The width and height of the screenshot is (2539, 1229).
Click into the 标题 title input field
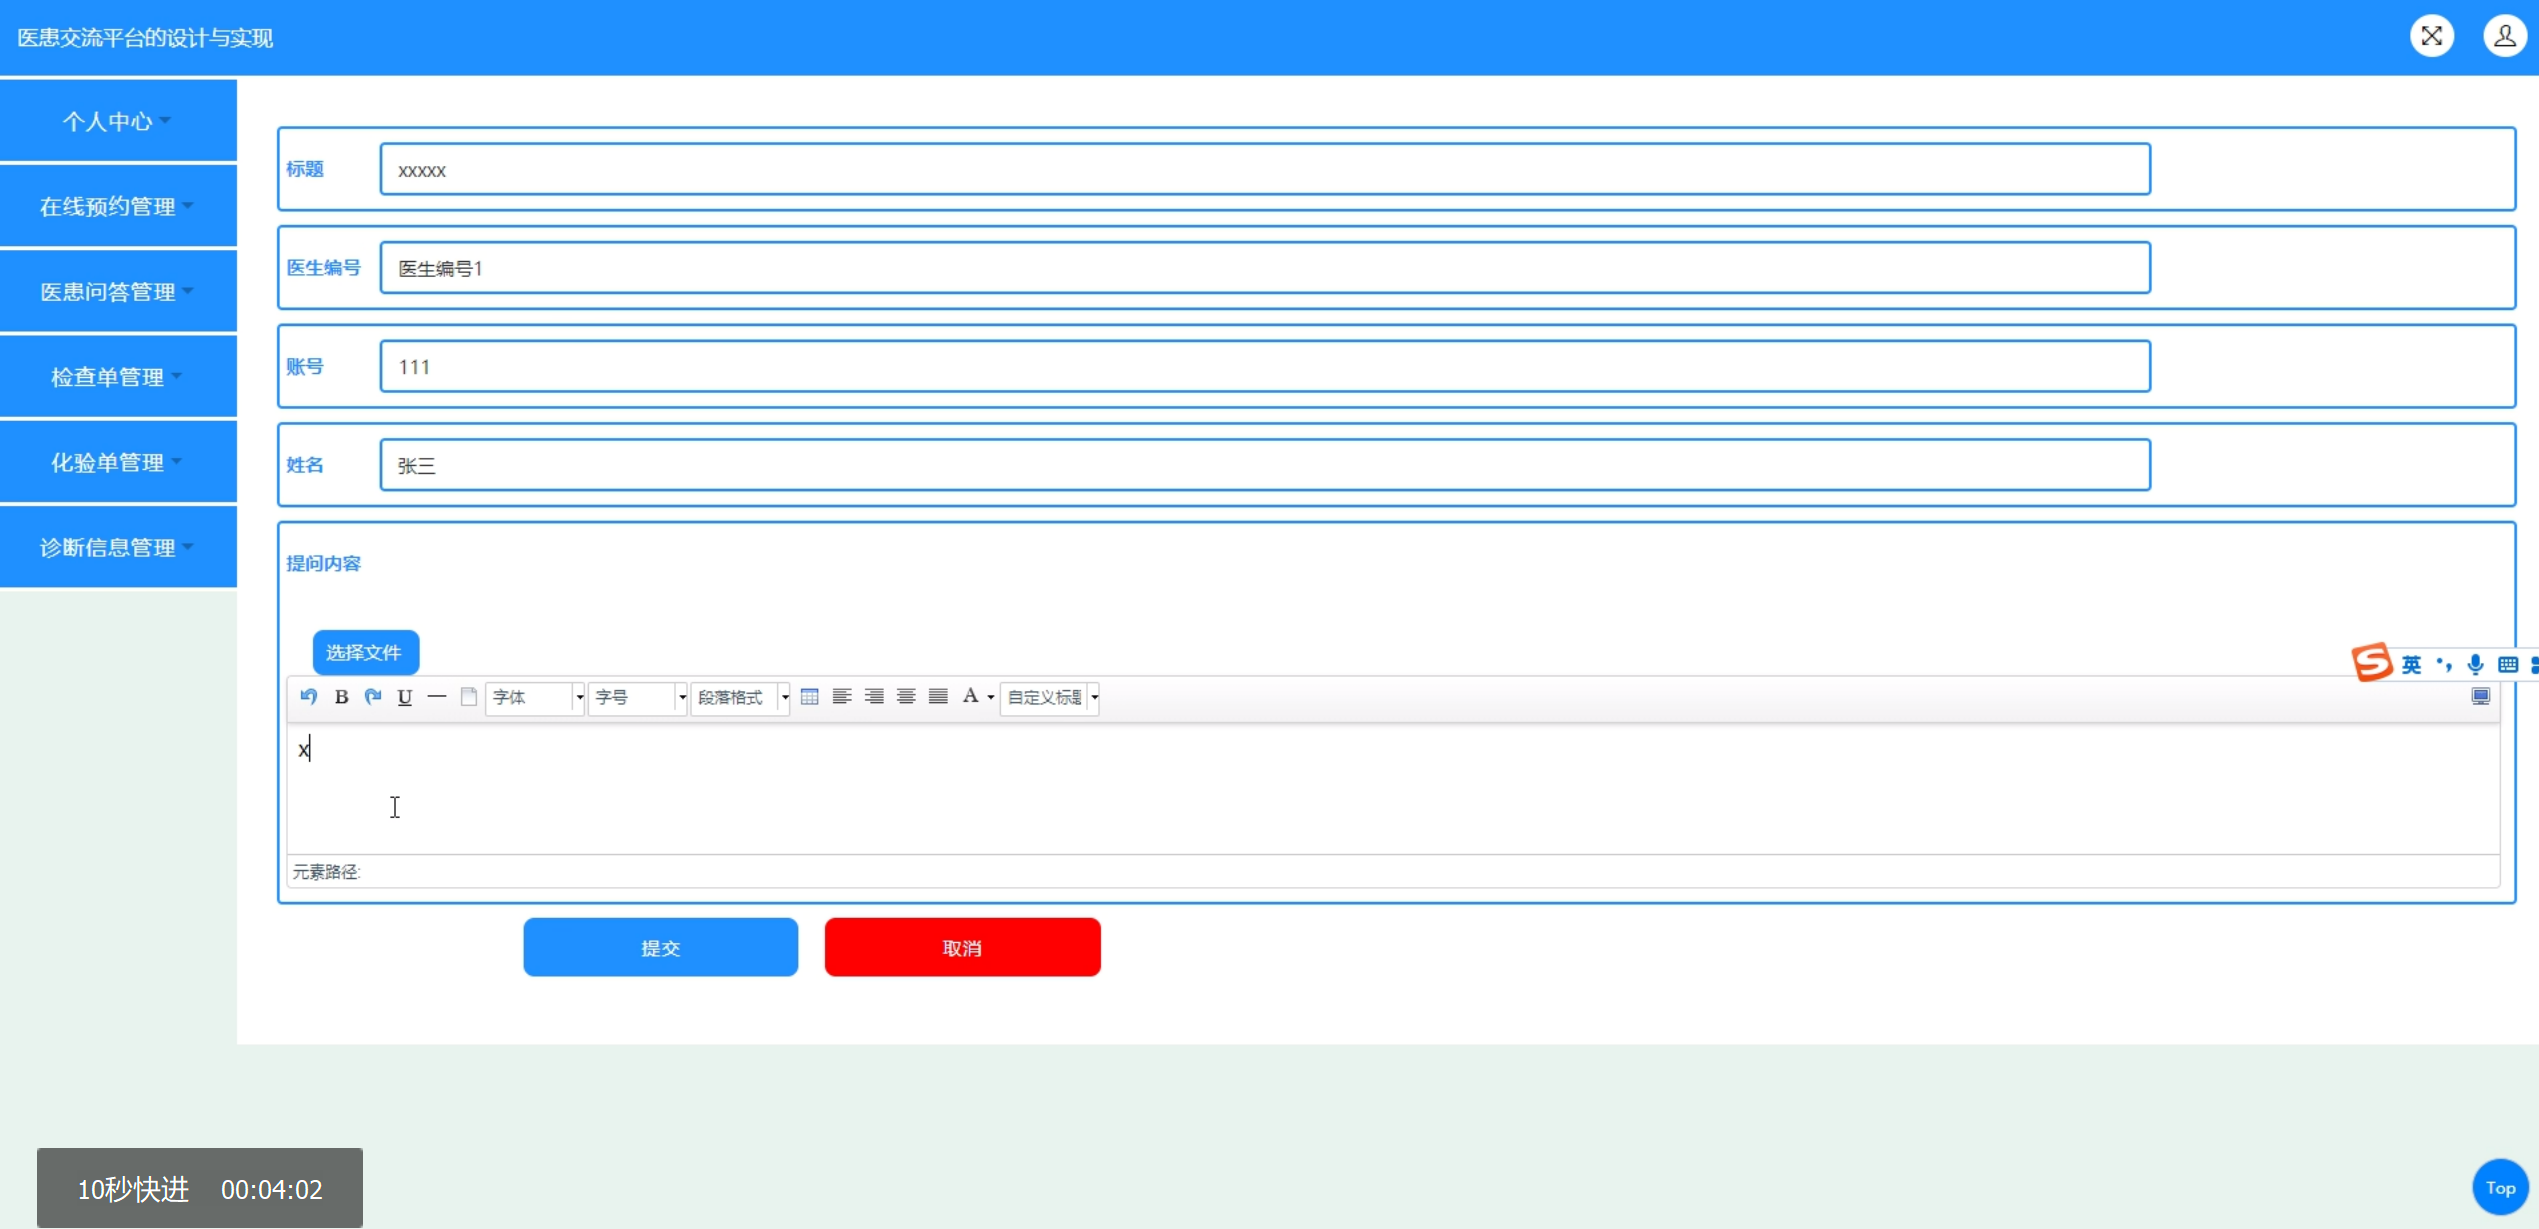[x=1264, y=170]
